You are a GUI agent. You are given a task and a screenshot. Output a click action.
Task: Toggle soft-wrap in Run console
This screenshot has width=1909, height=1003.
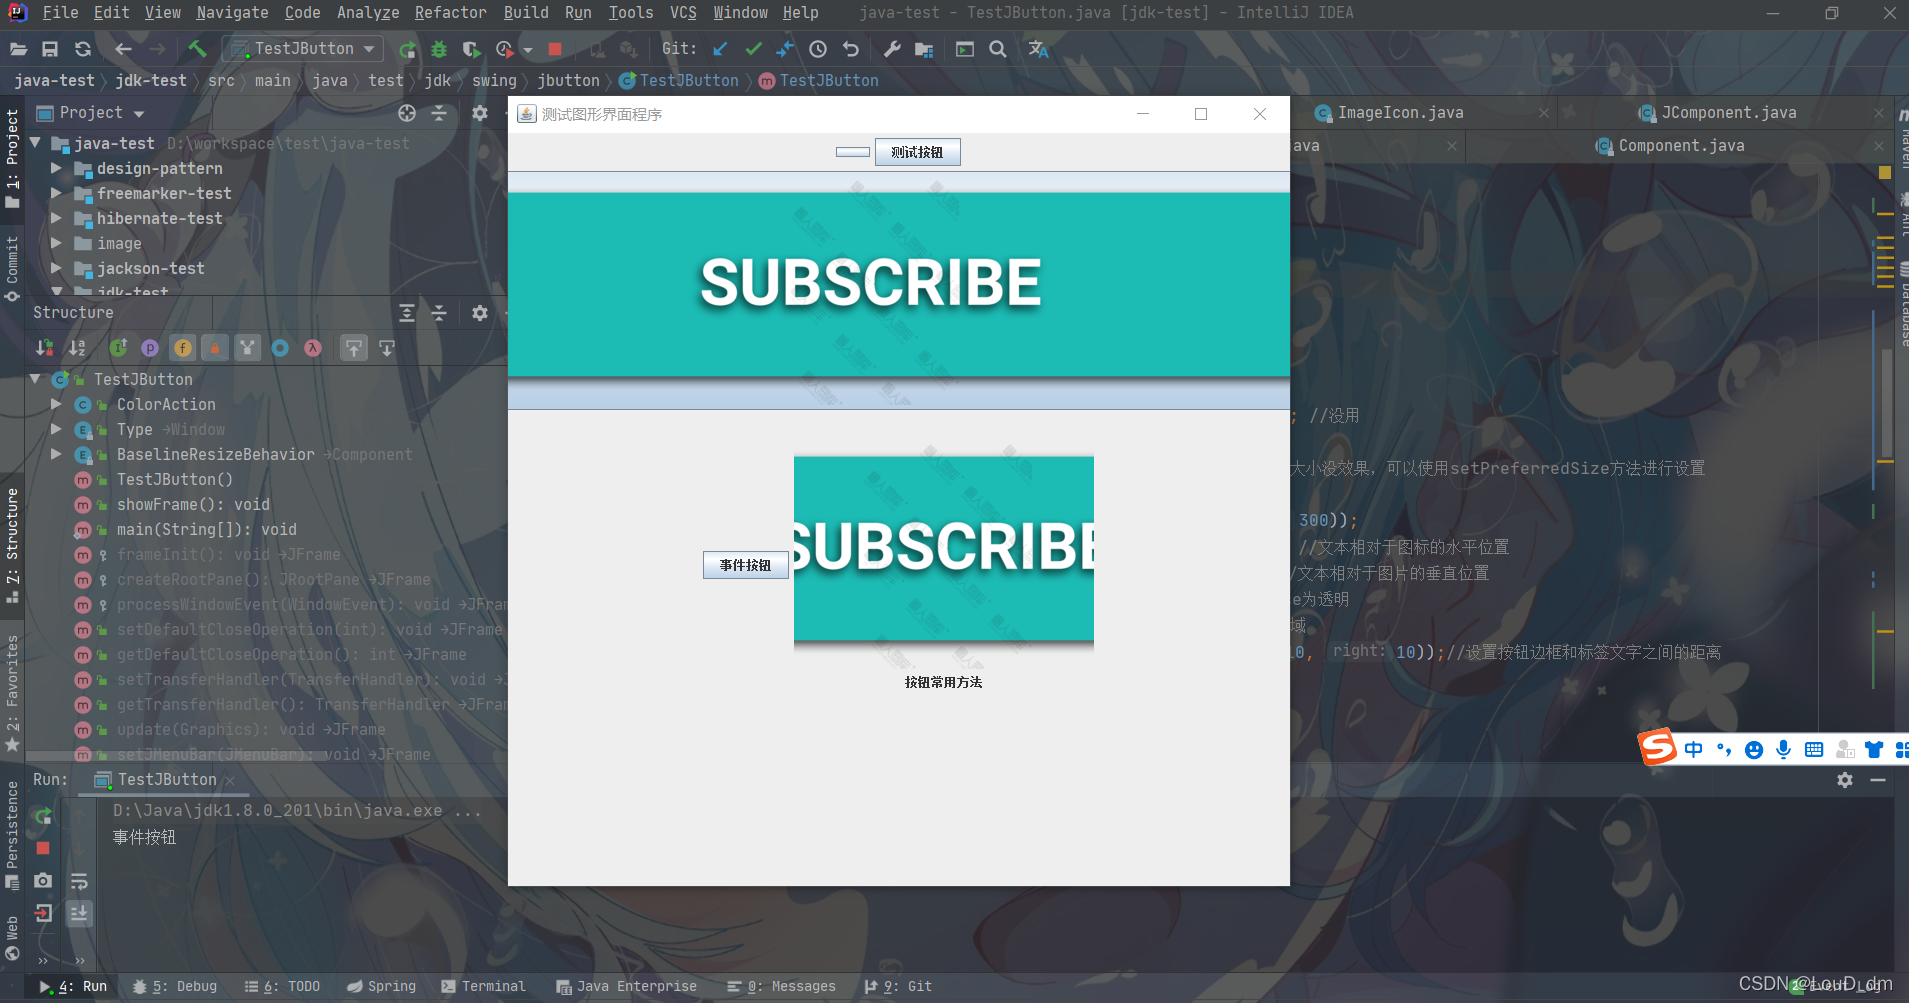click(79, 881)
